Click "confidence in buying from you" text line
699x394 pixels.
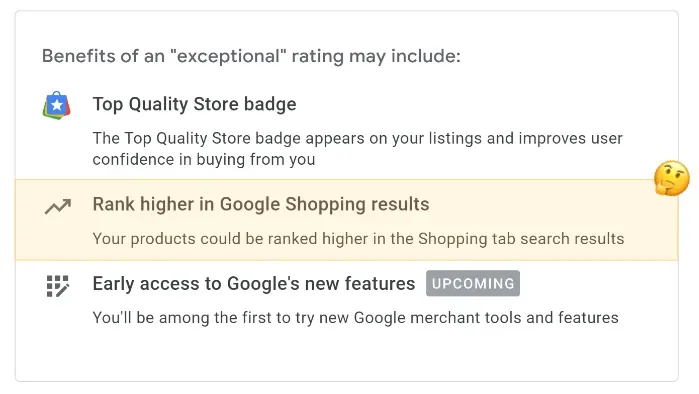tap(204, 160)
